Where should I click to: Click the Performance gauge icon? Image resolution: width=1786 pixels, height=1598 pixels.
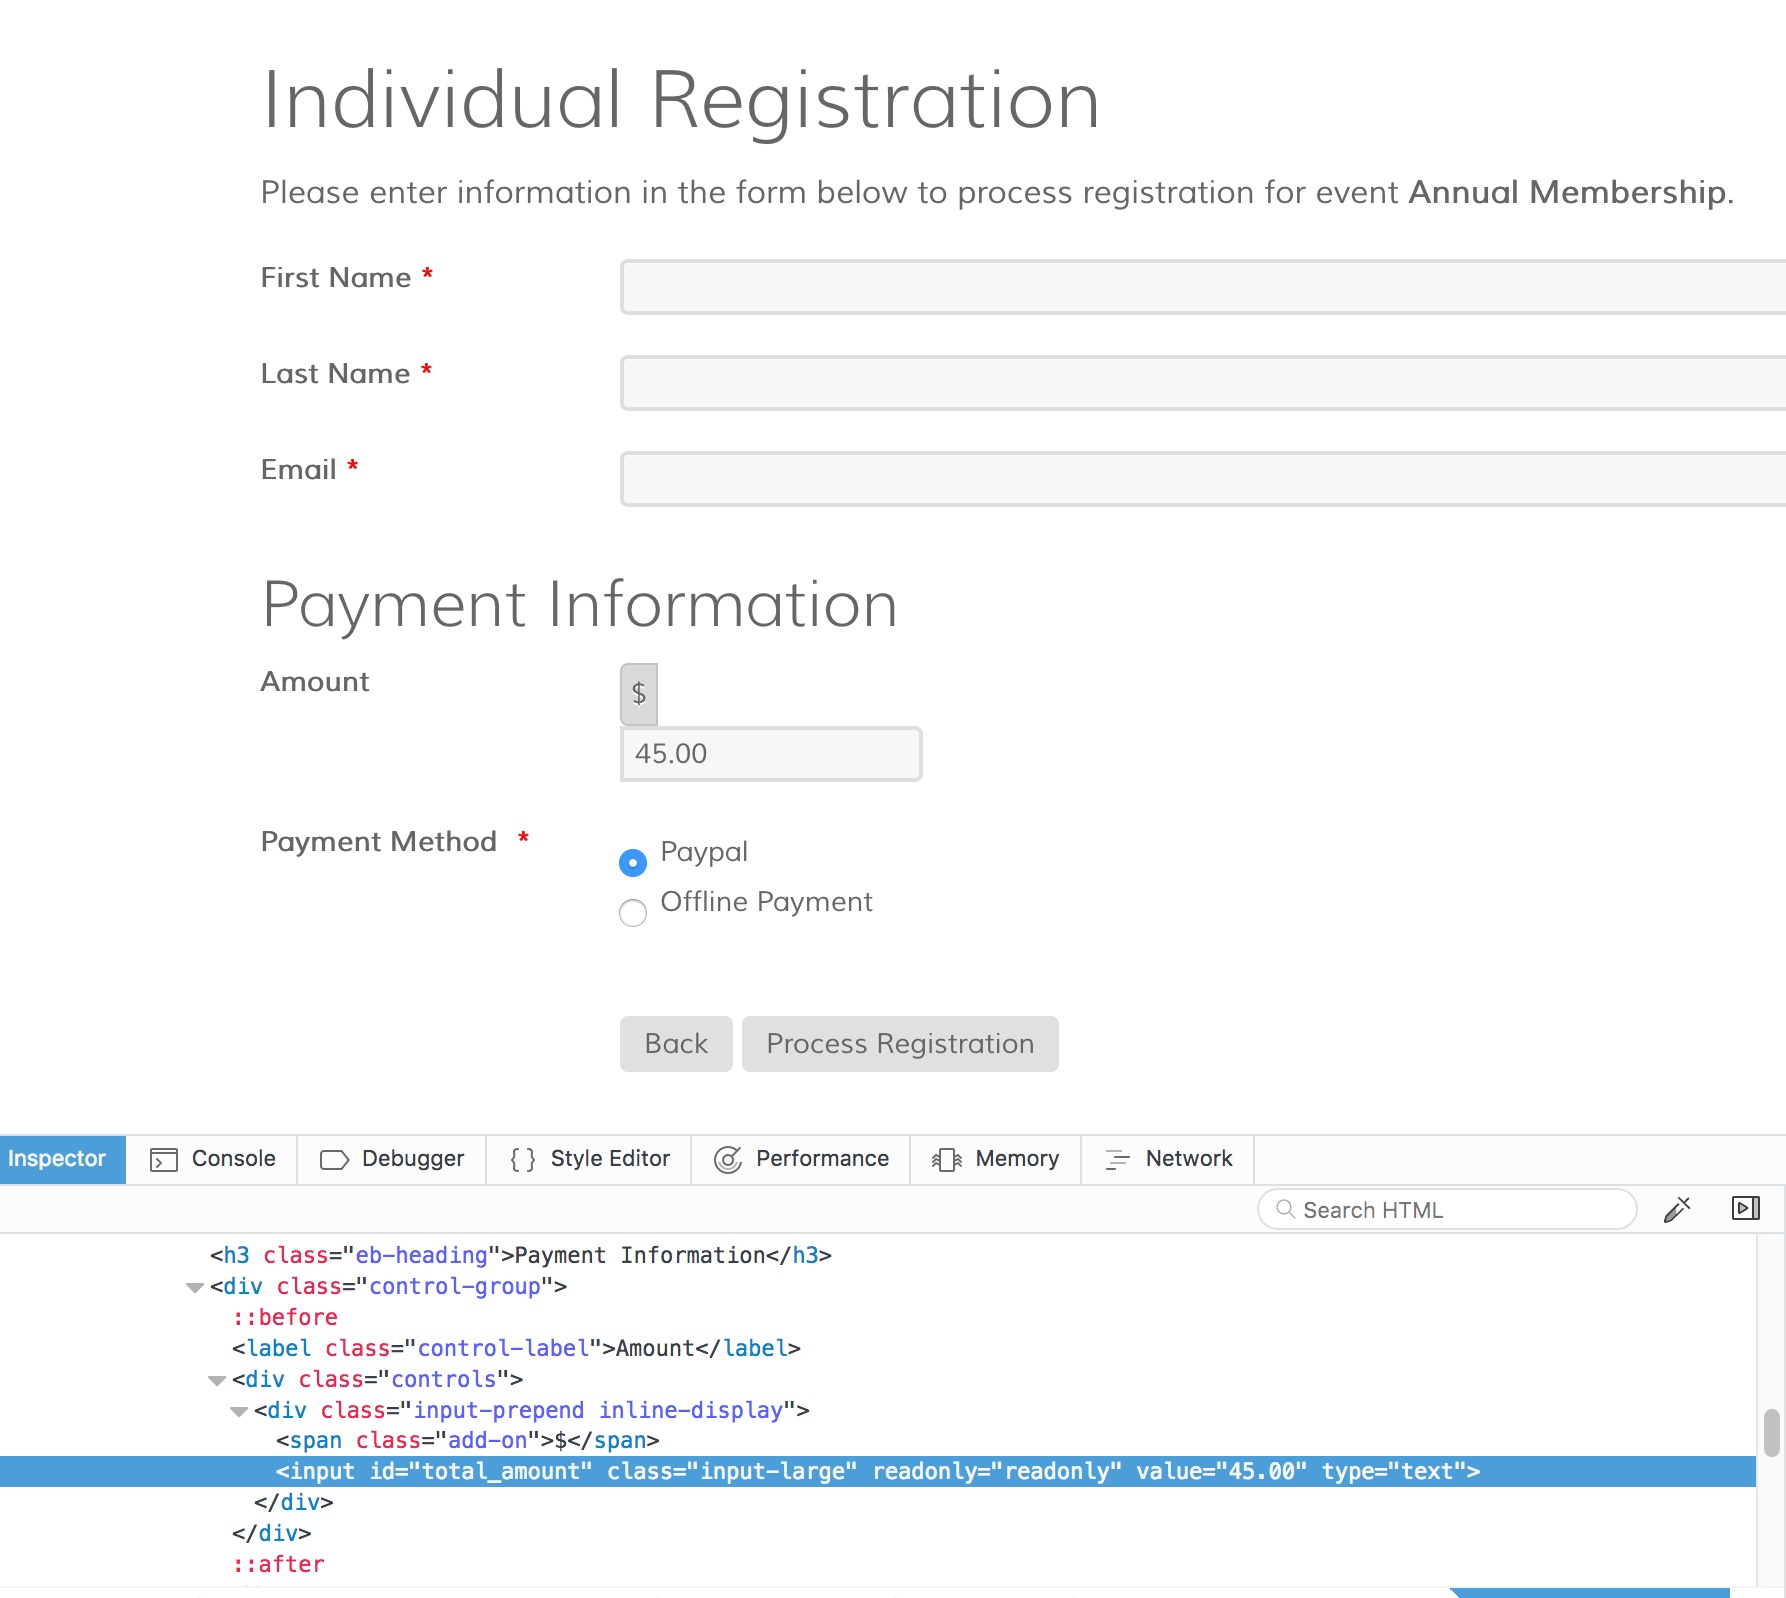coord(727,1159)
